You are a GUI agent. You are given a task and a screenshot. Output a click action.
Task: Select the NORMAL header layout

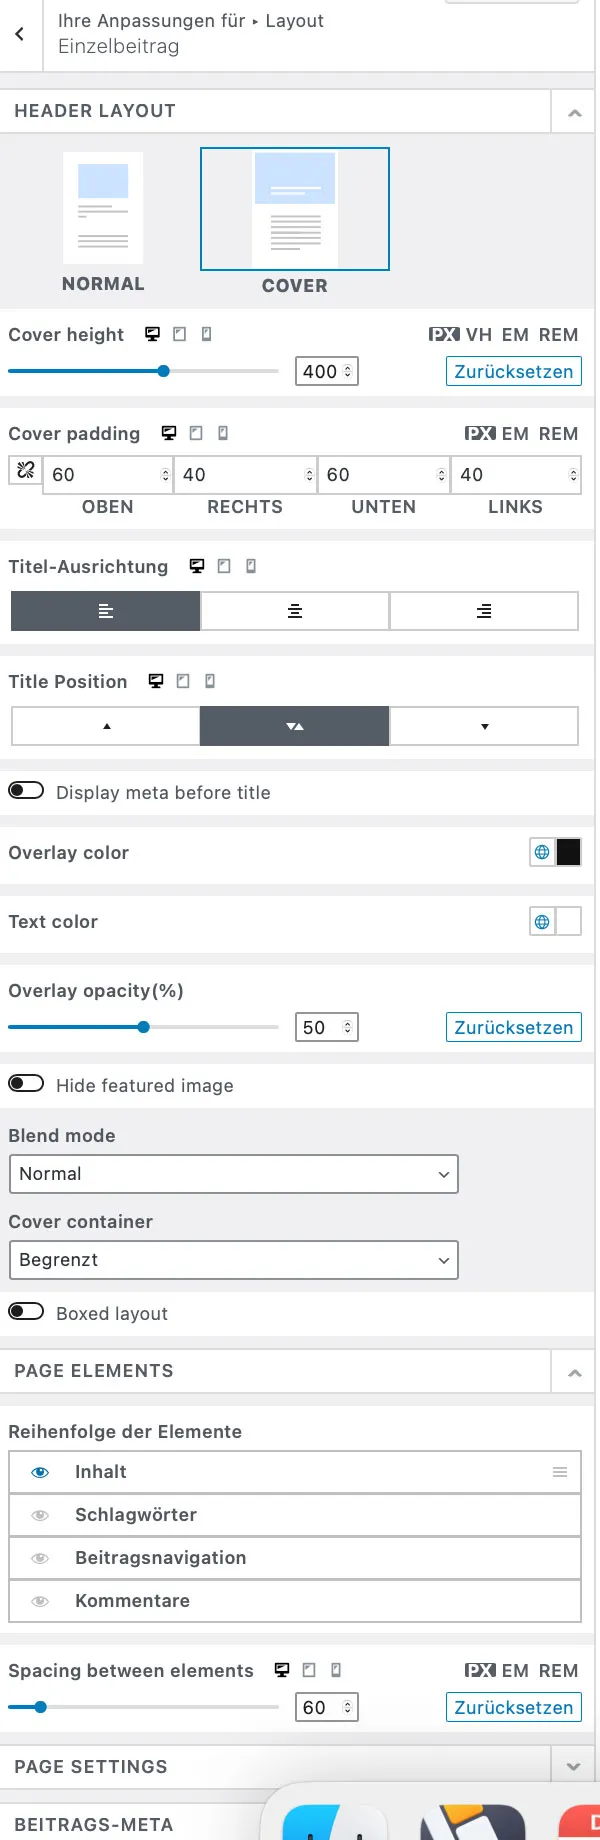coord(103,222)
